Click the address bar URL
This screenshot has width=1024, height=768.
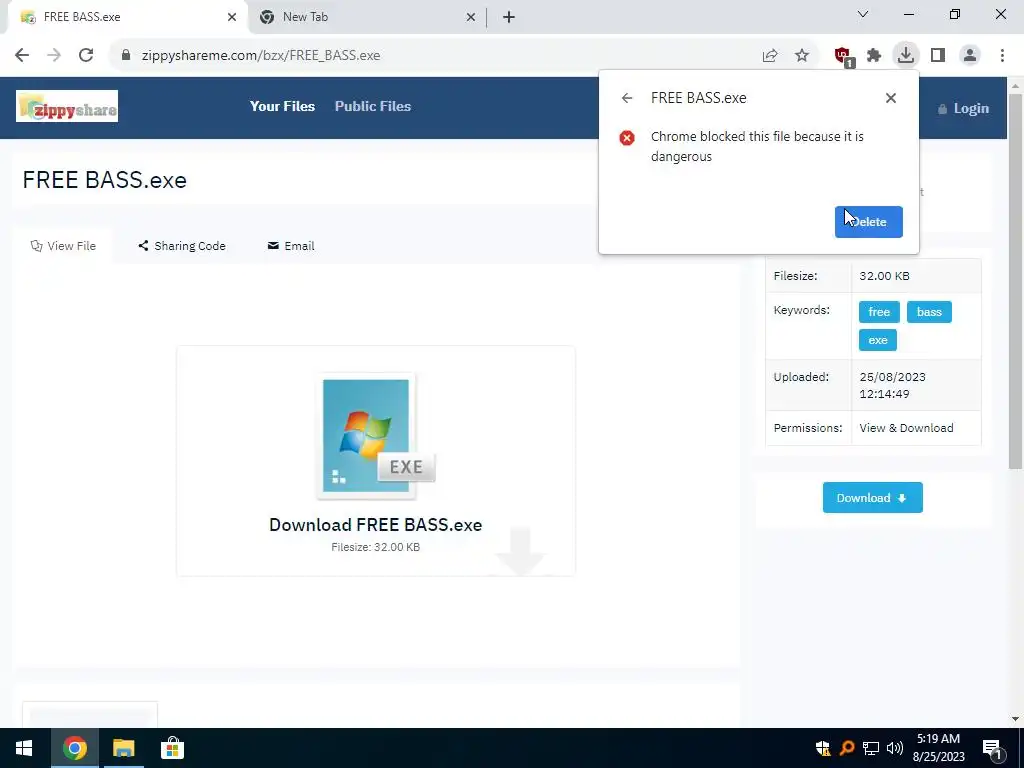click(x=261, y=56)
